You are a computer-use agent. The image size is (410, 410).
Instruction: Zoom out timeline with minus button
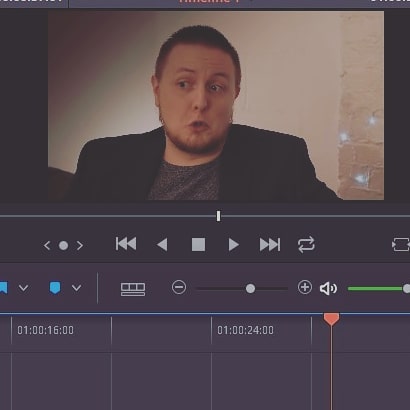tap(179, 287)
